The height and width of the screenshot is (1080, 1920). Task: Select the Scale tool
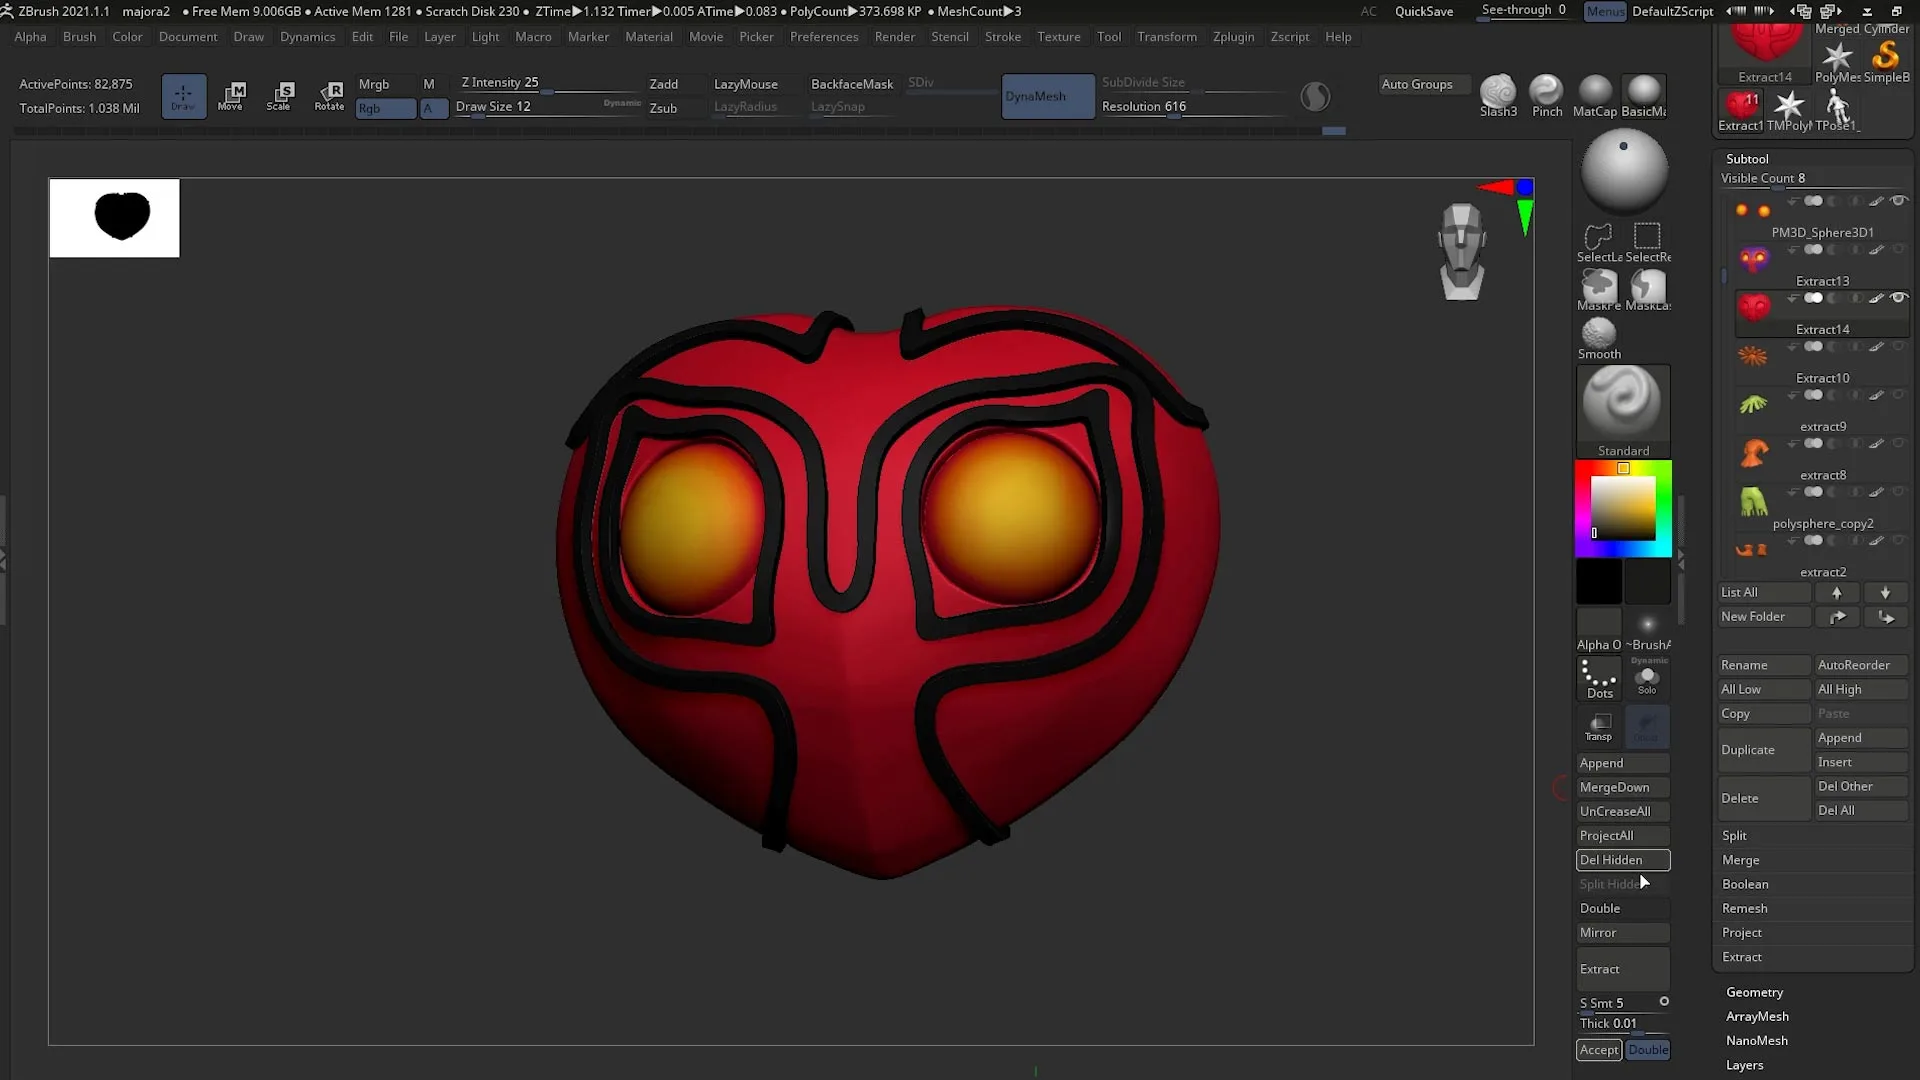[281, 96]
